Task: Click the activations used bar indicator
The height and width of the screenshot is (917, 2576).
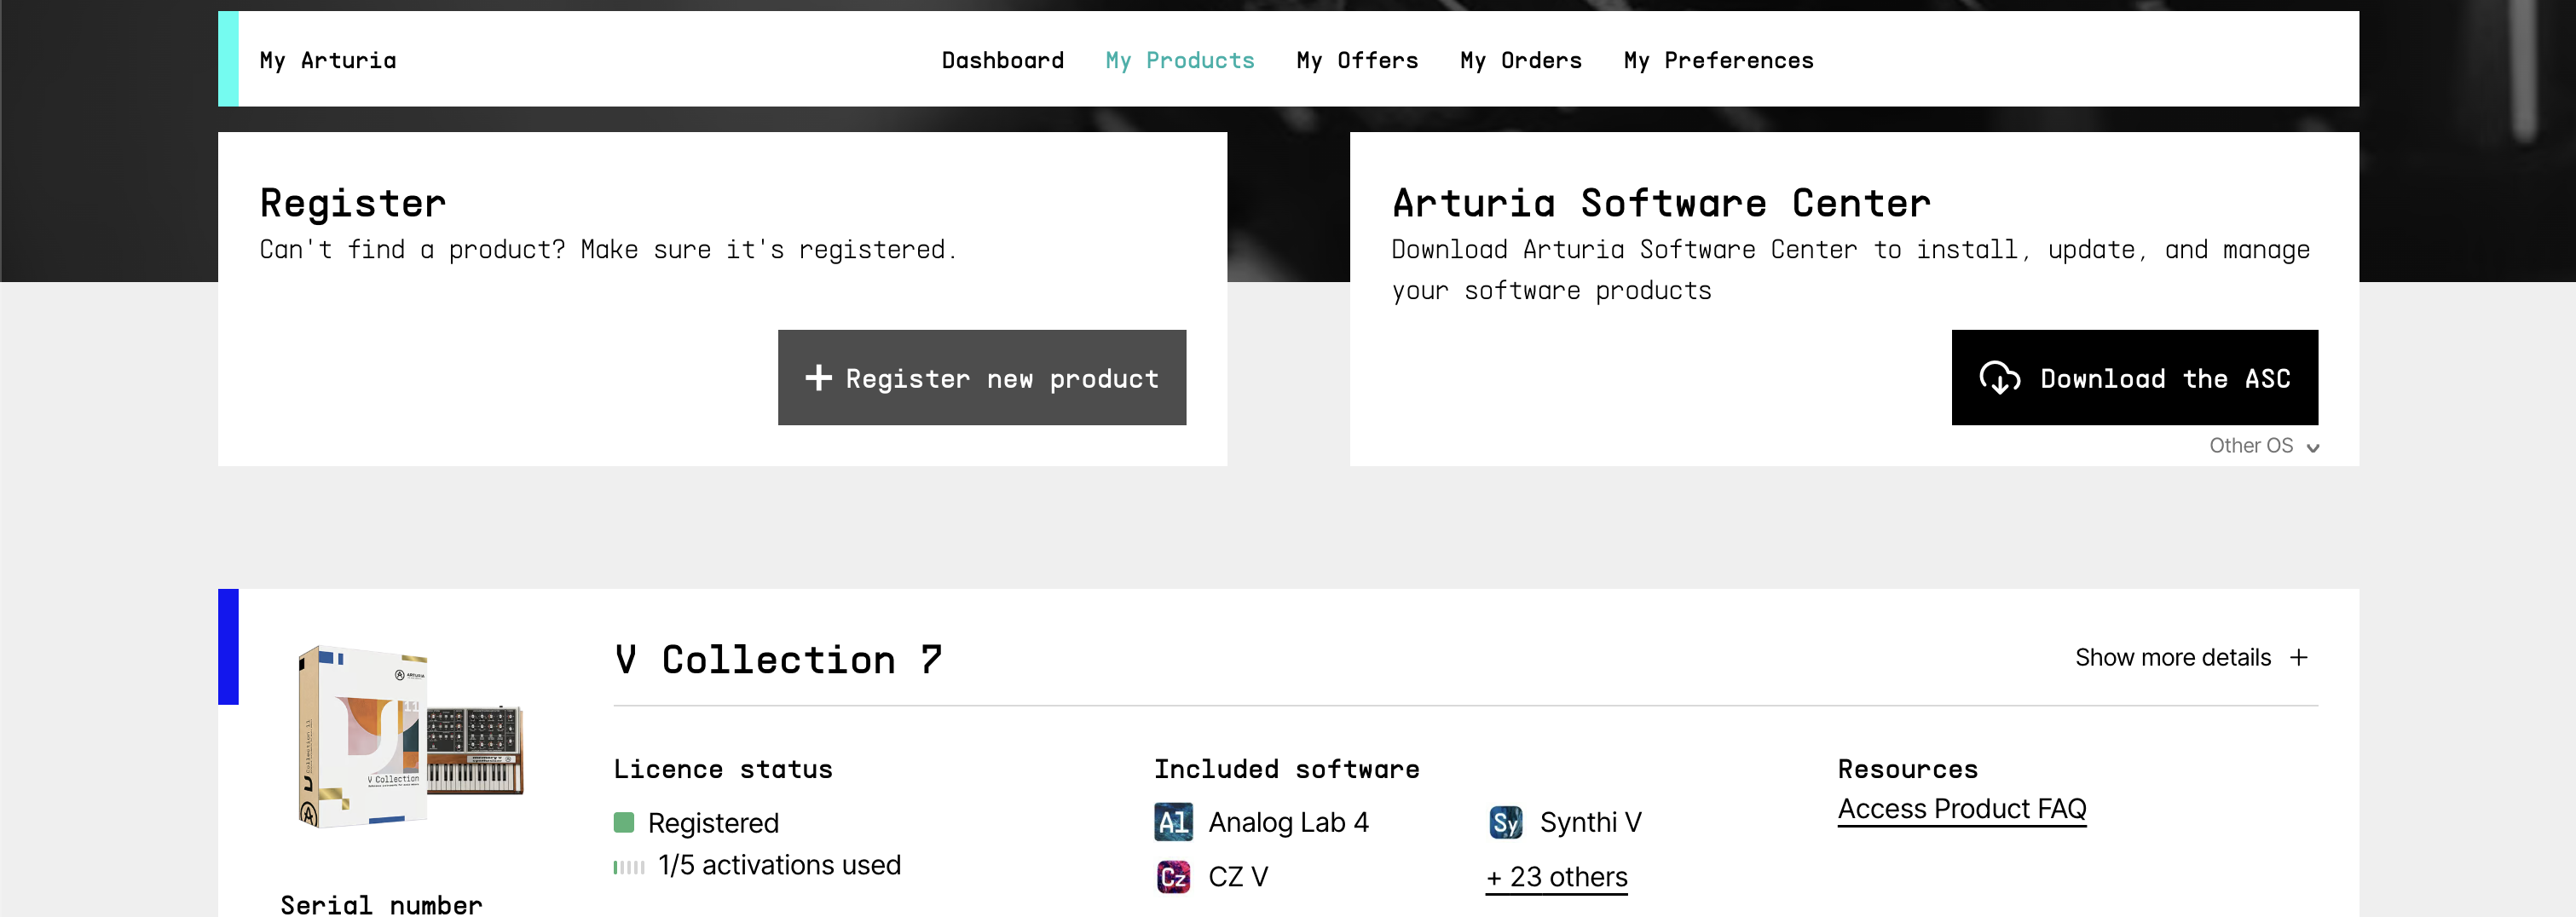Action: point(629,867)
